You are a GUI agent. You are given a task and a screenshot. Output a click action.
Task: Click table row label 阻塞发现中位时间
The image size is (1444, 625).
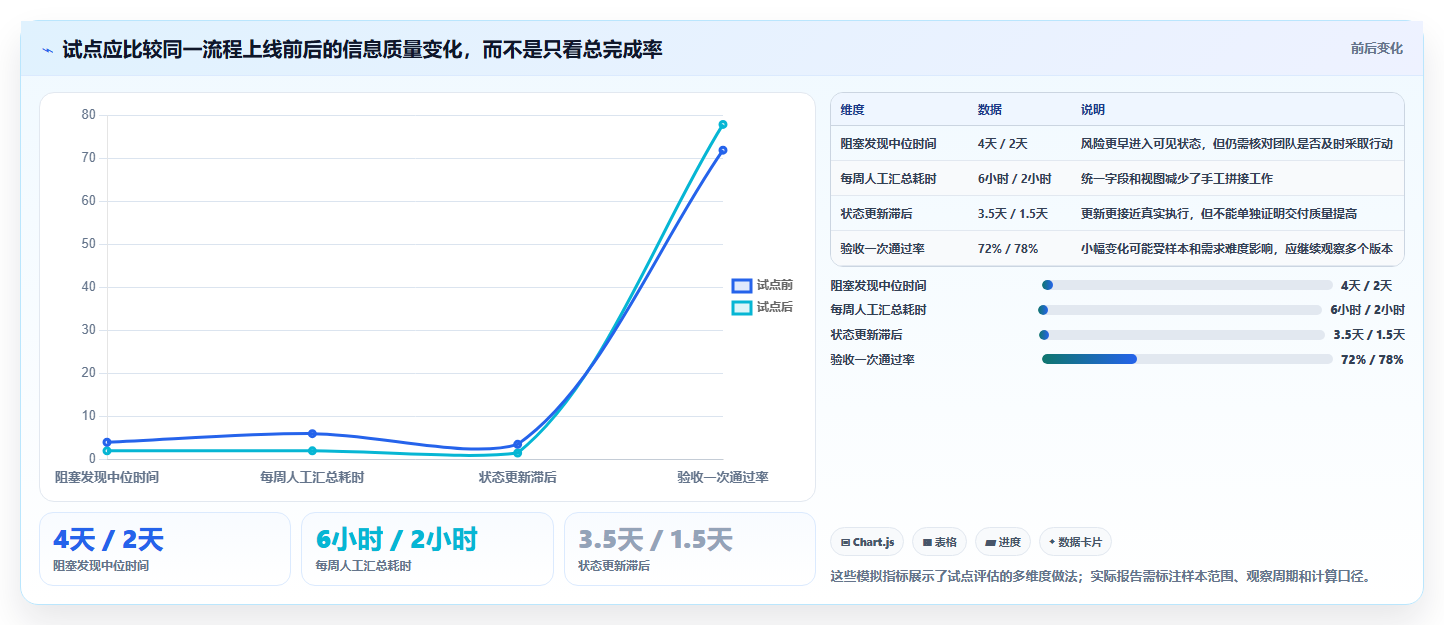889,144
